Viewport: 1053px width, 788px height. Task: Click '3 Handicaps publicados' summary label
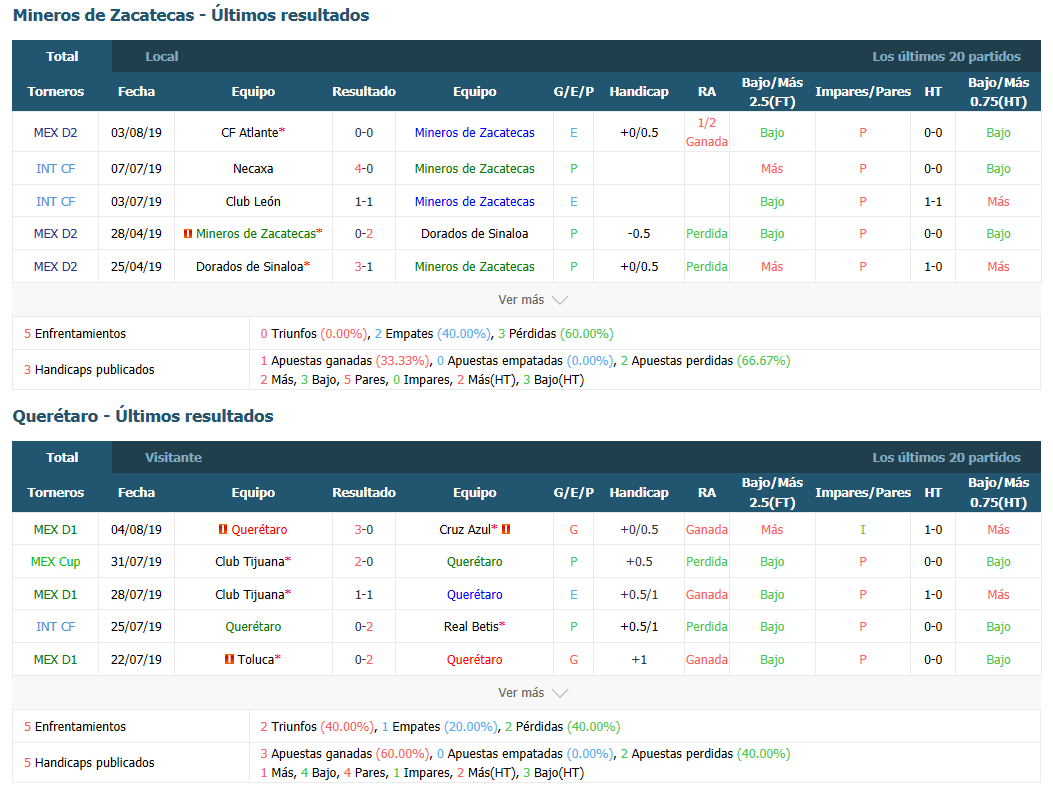click(89, 369)
